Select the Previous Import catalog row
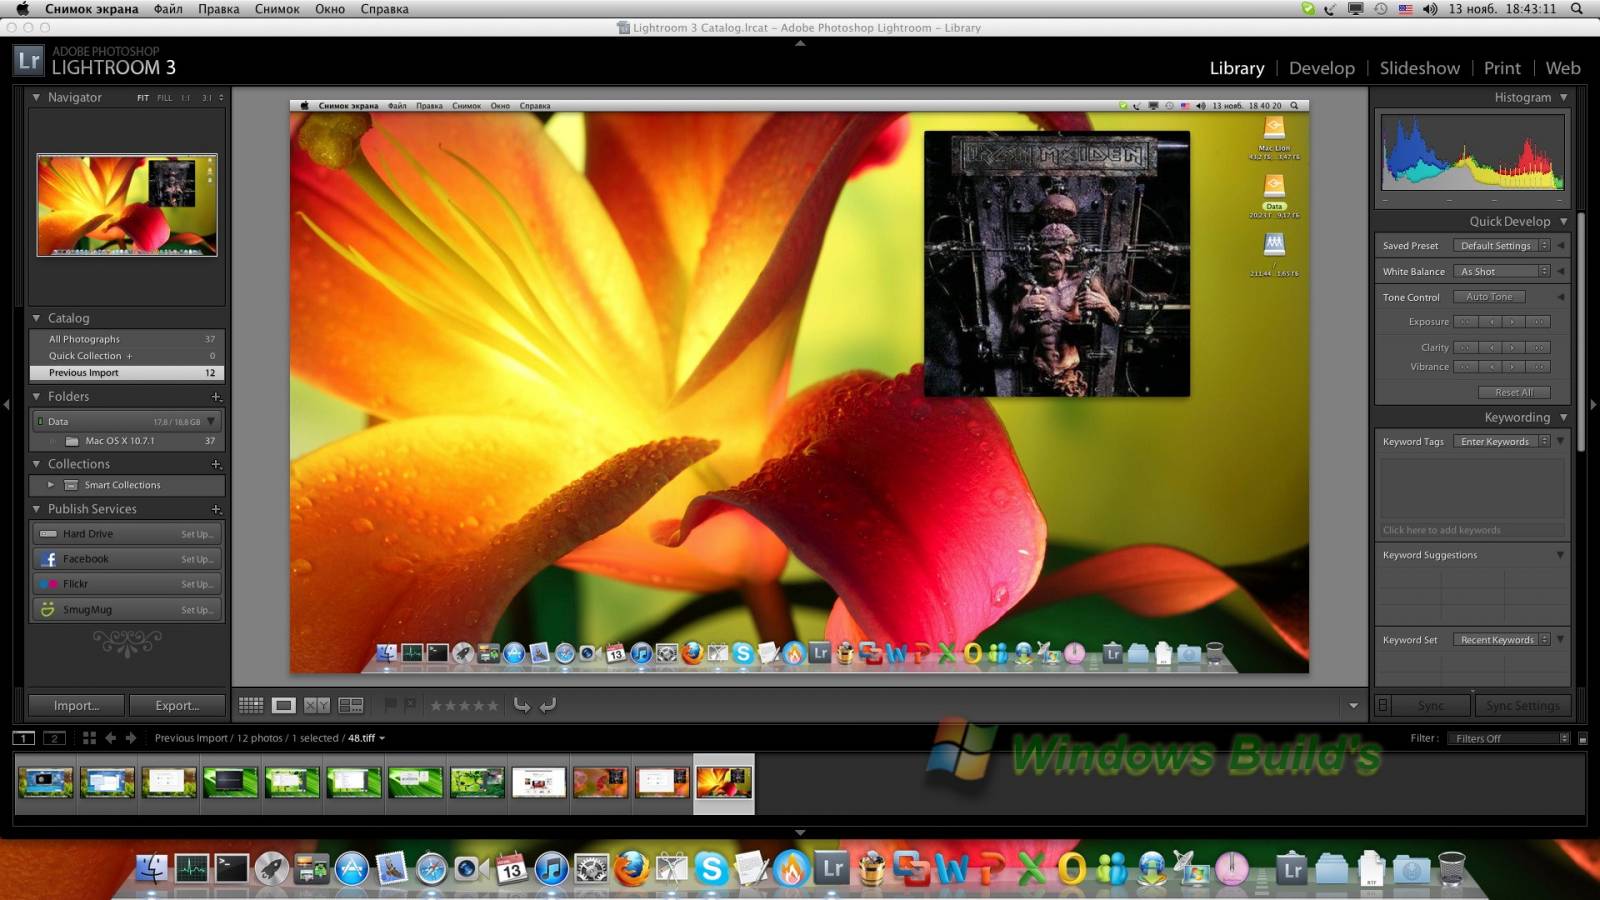 point(127,373)
